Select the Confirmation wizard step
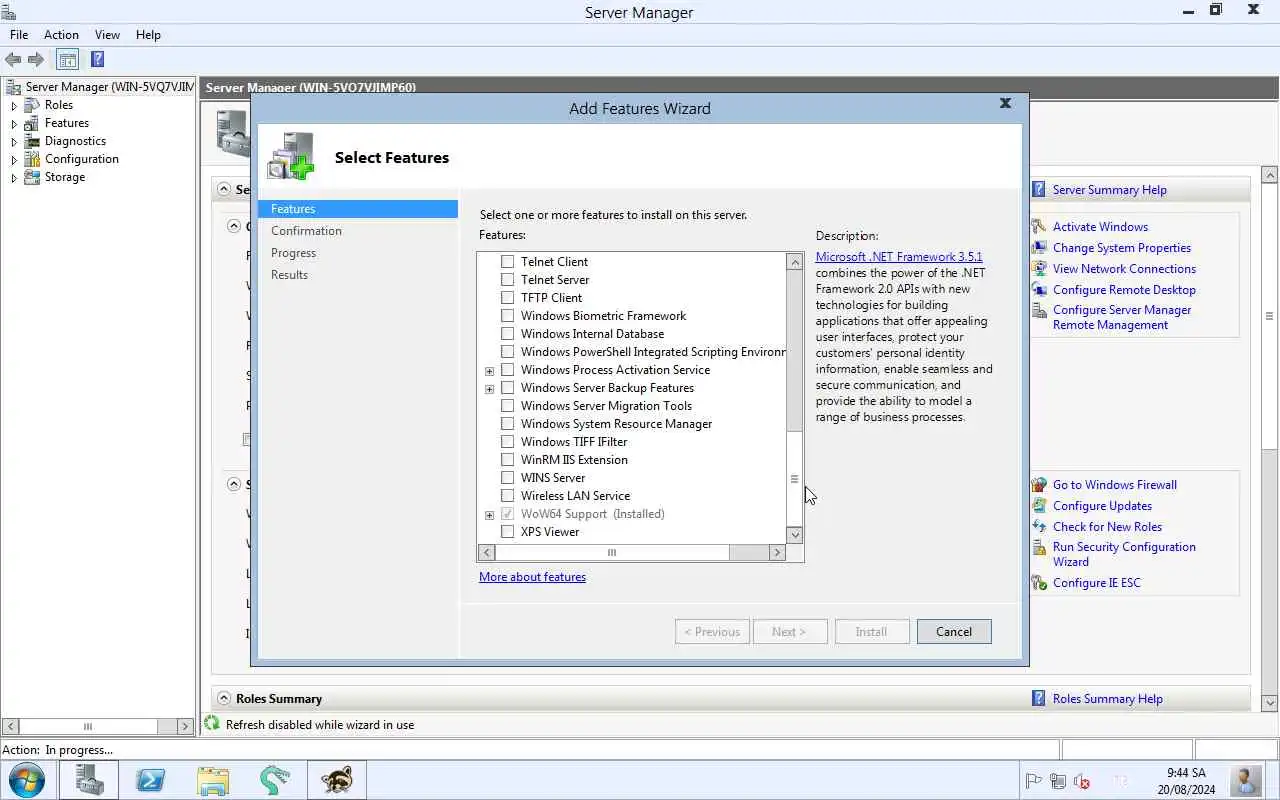The width and height of the screenshot is (1280, 800). [x=306, y=231]
